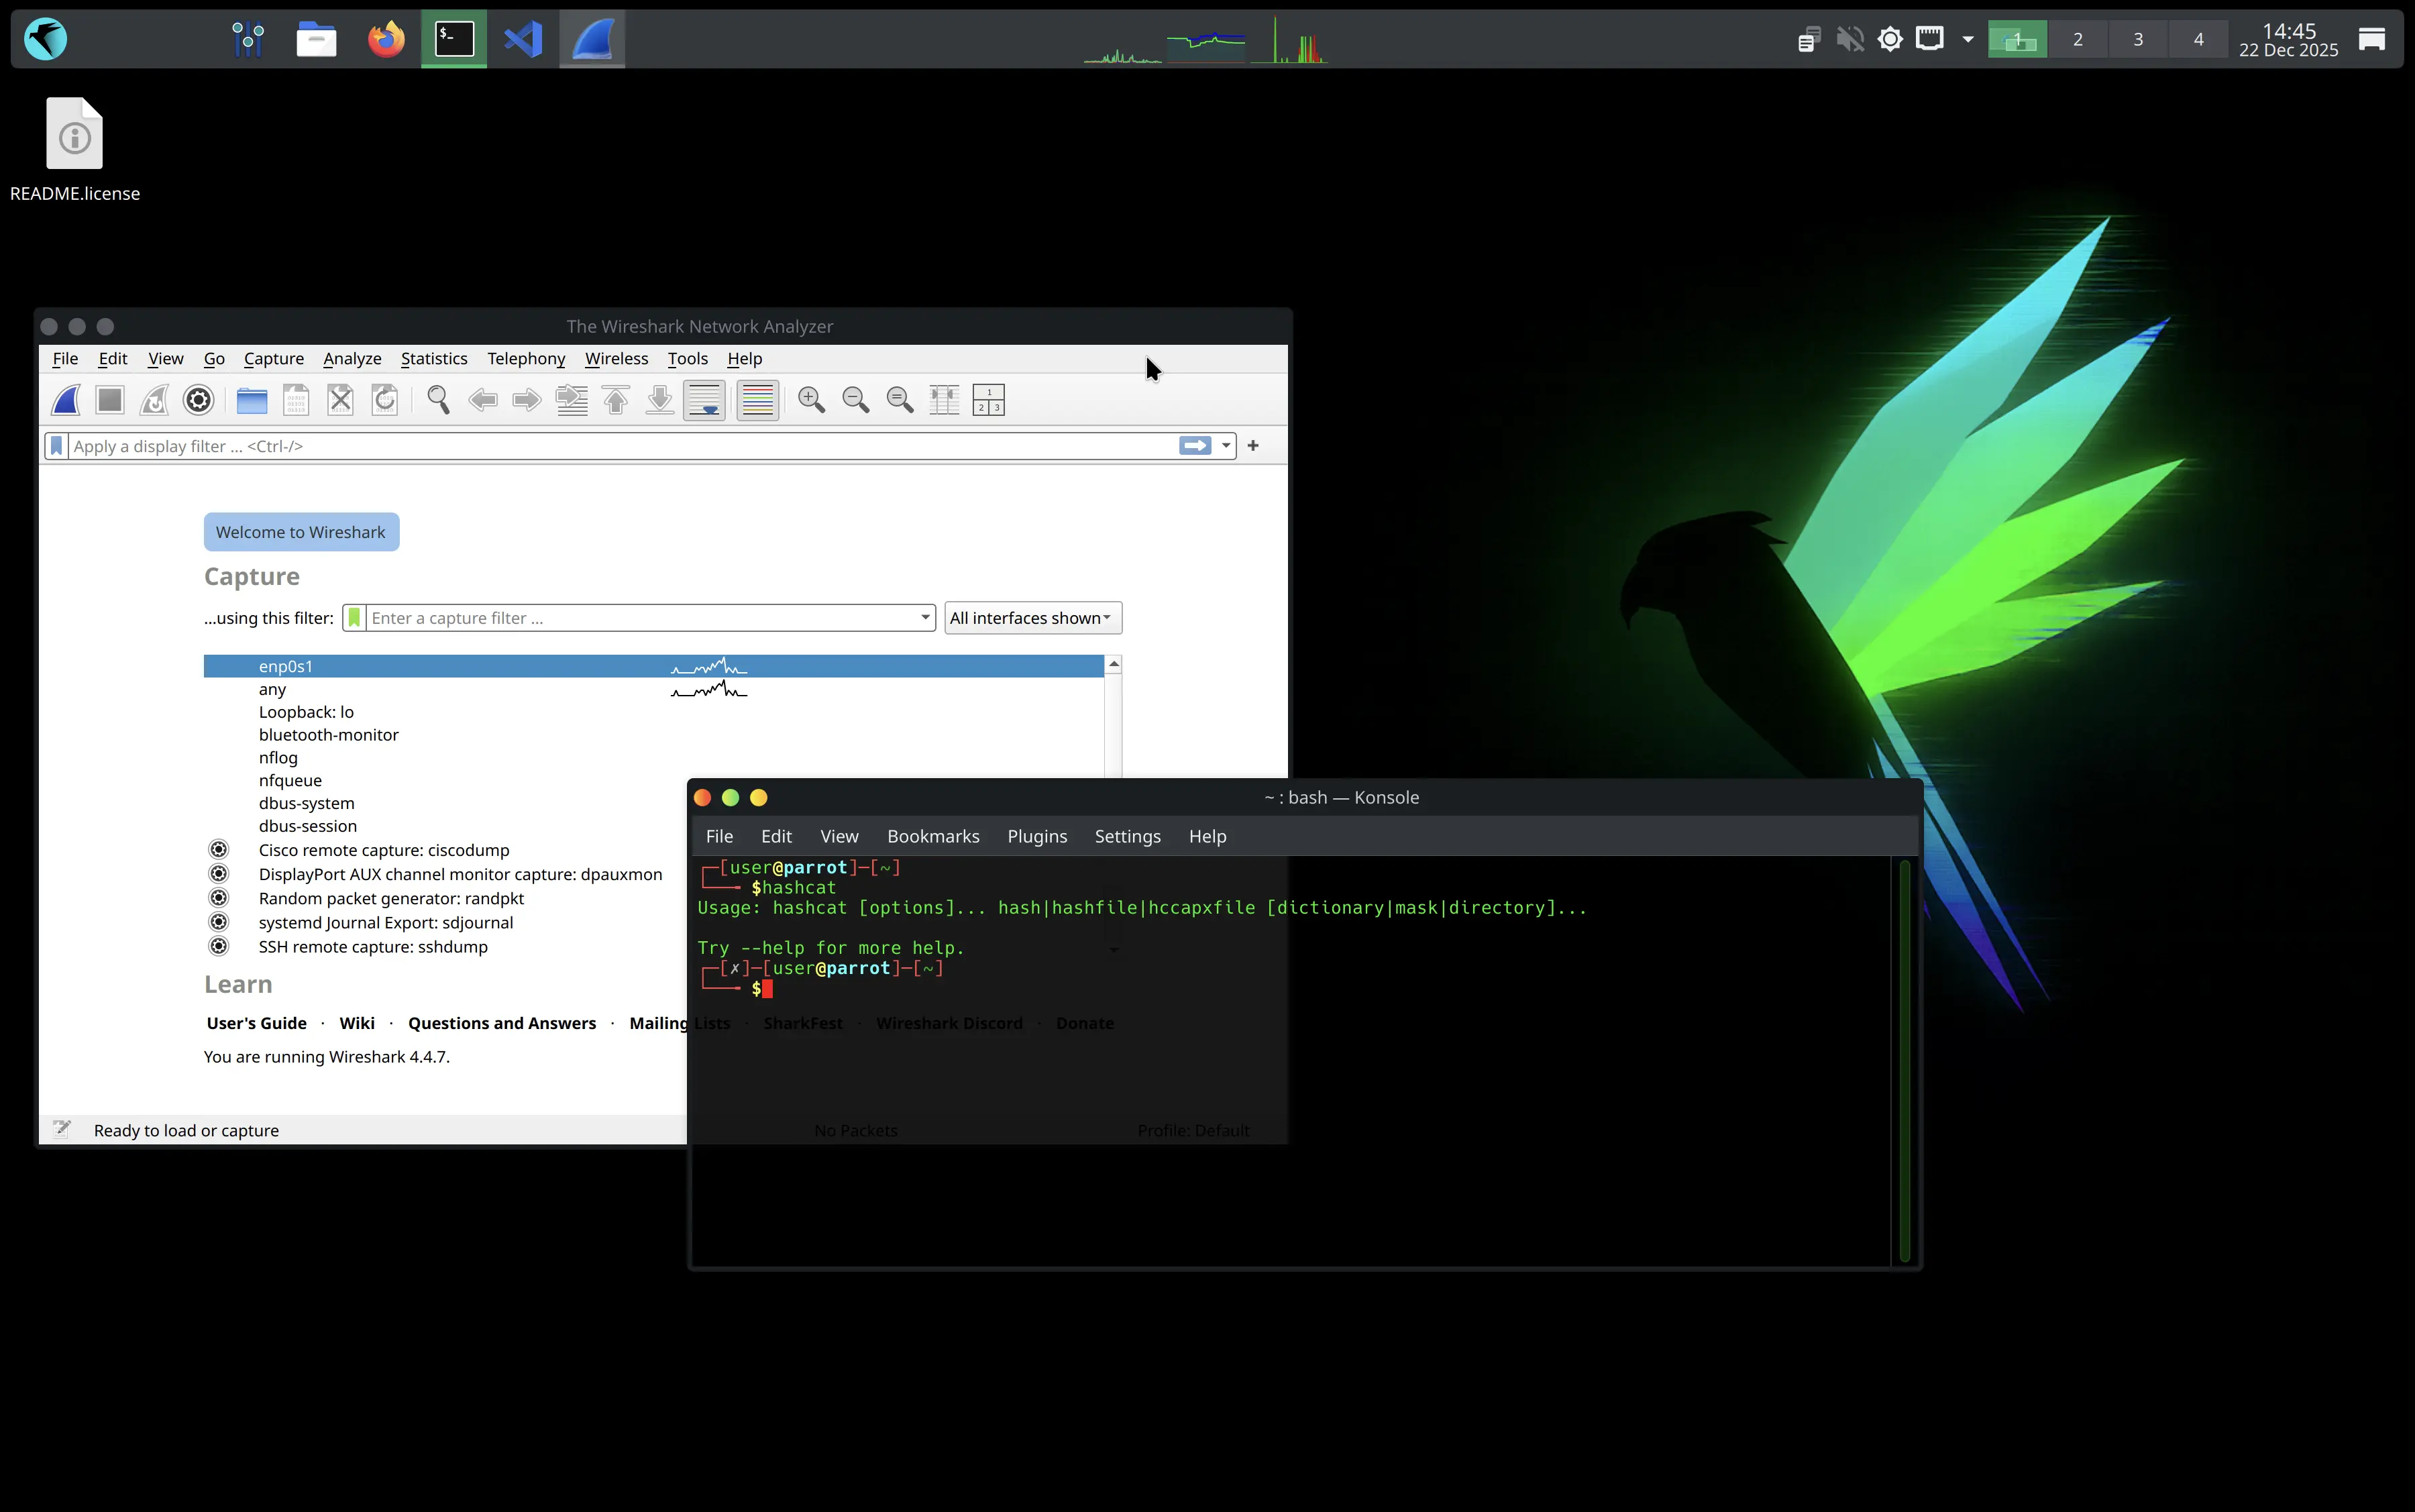
Task: Open Konsole's Bookmarks menu
Action: pyautogui.click(x=932, y=836)
